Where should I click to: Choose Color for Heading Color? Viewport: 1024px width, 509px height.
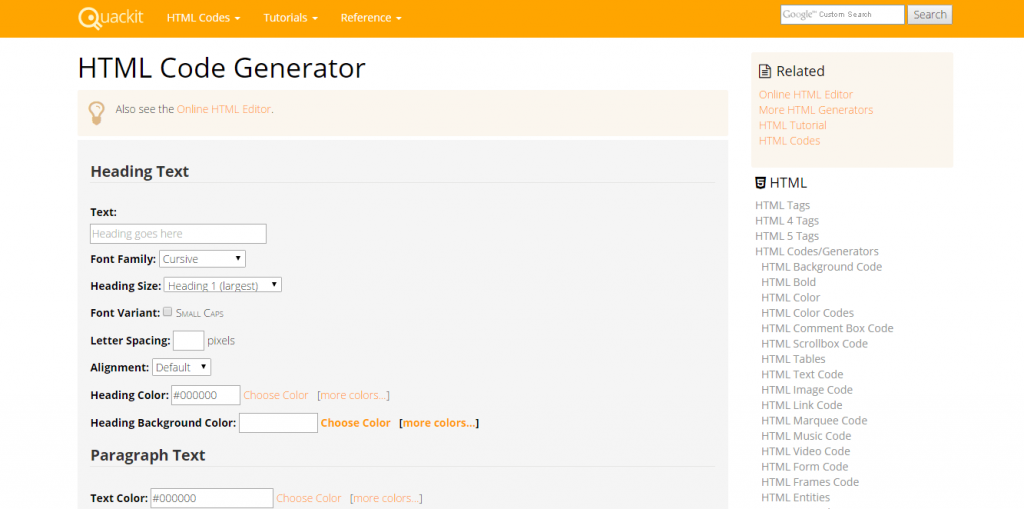coord(276,395)
